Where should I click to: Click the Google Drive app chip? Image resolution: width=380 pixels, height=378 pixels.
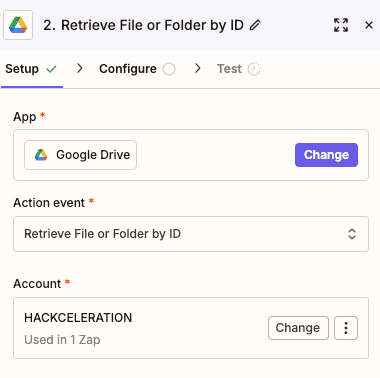coord(80,155)
